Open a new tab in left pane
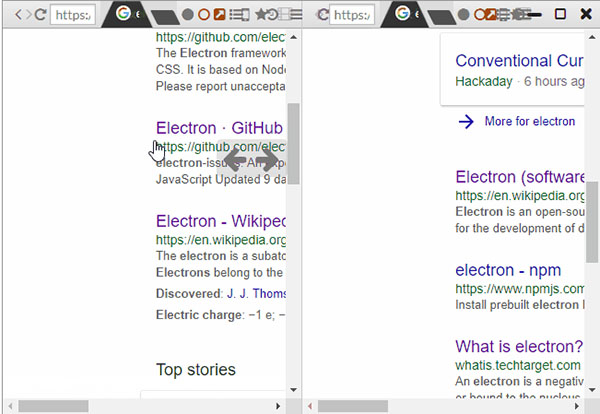The height and width of the screenshot is (414, 600). [165, 18]
